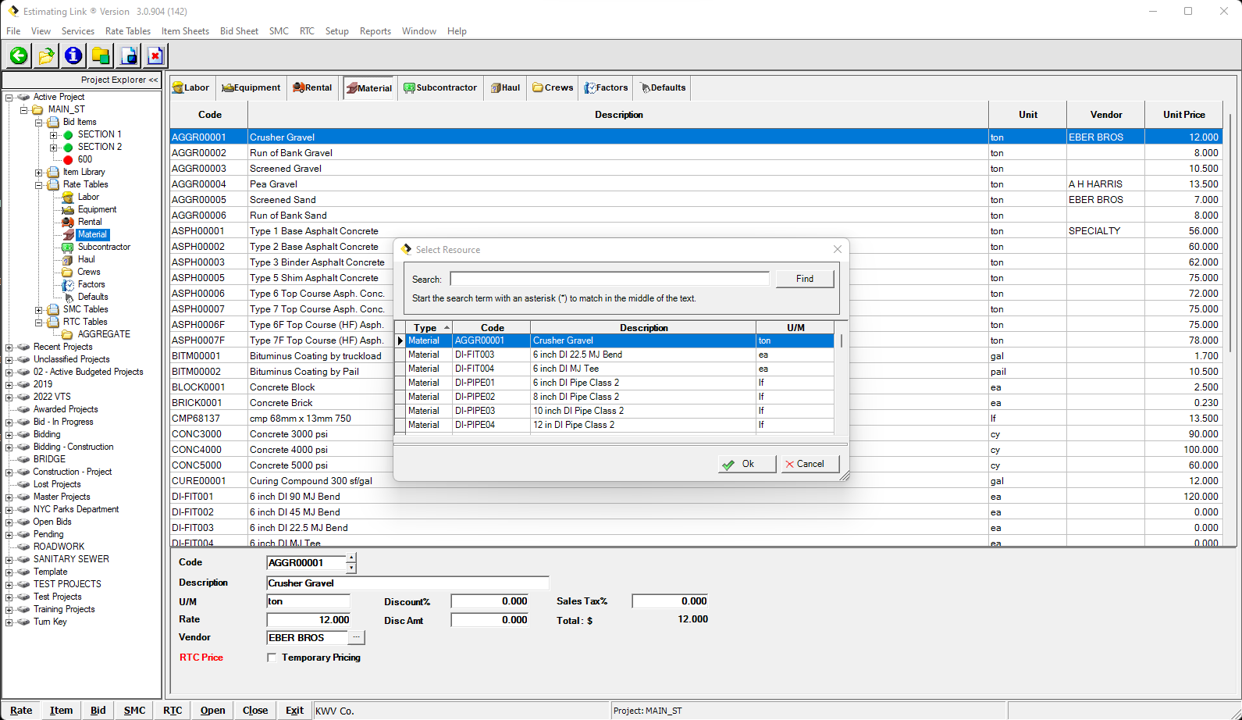Open the Equipment rate table tab
1242x720 pixels.
[x=251, y=87]
